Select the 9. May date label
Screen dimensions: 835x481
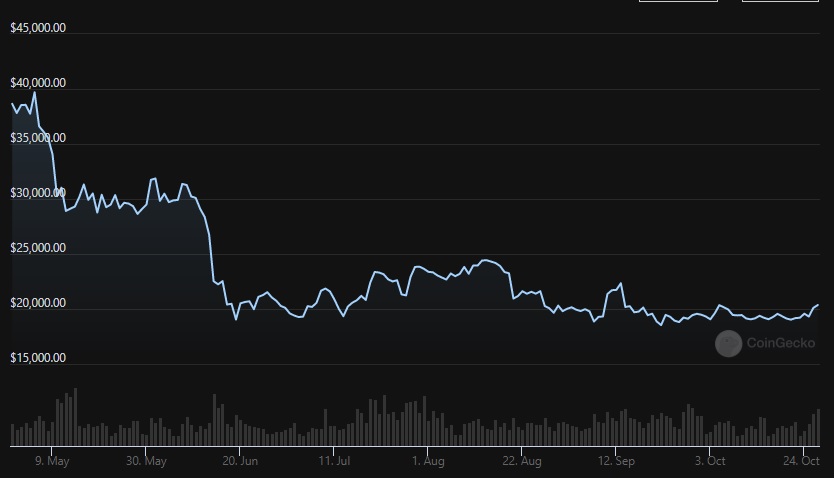click(52, 461)
